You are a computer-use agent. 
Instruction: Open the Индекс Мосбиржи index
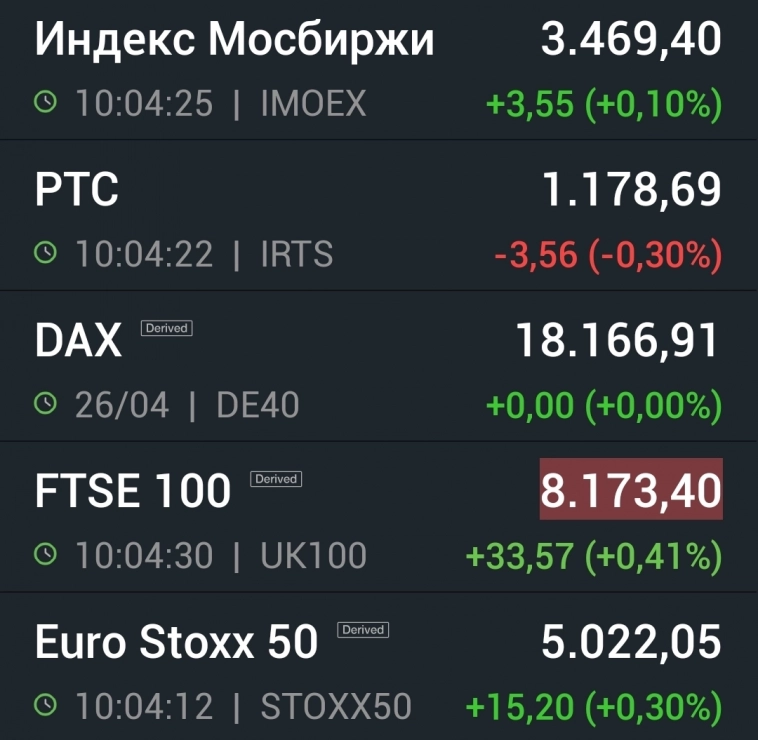[x=234, y=41]
